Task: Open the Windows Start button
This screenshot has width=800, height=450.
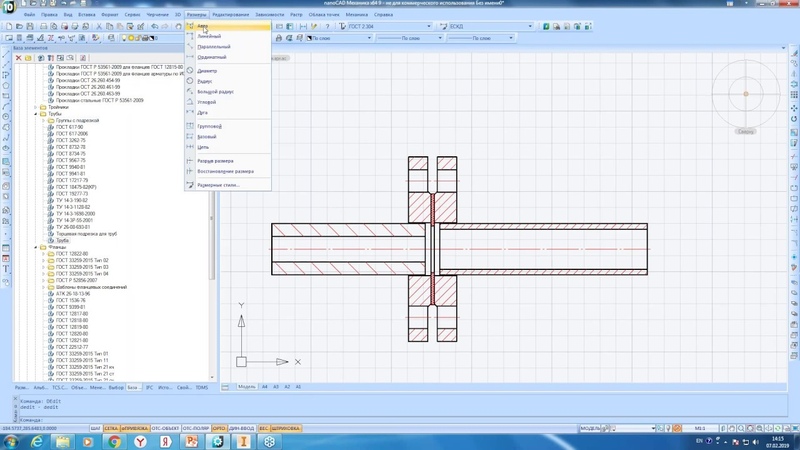Action: click(11, 441)
